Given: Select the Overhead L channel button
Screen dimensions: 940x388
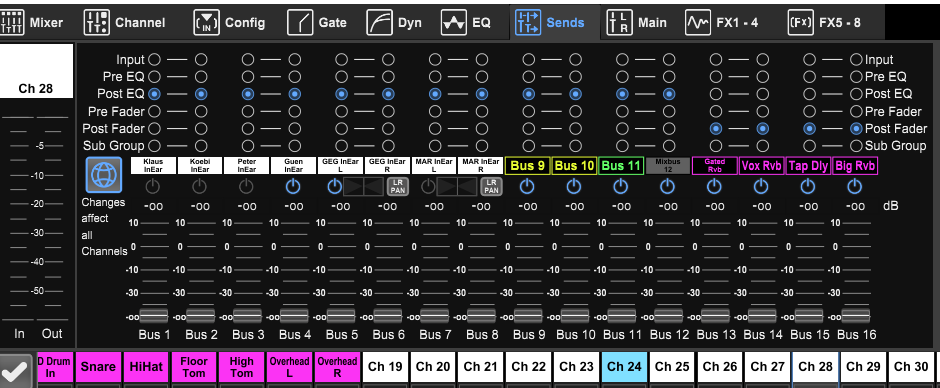Looking at the screenshot, I should (x=290, y=367).
